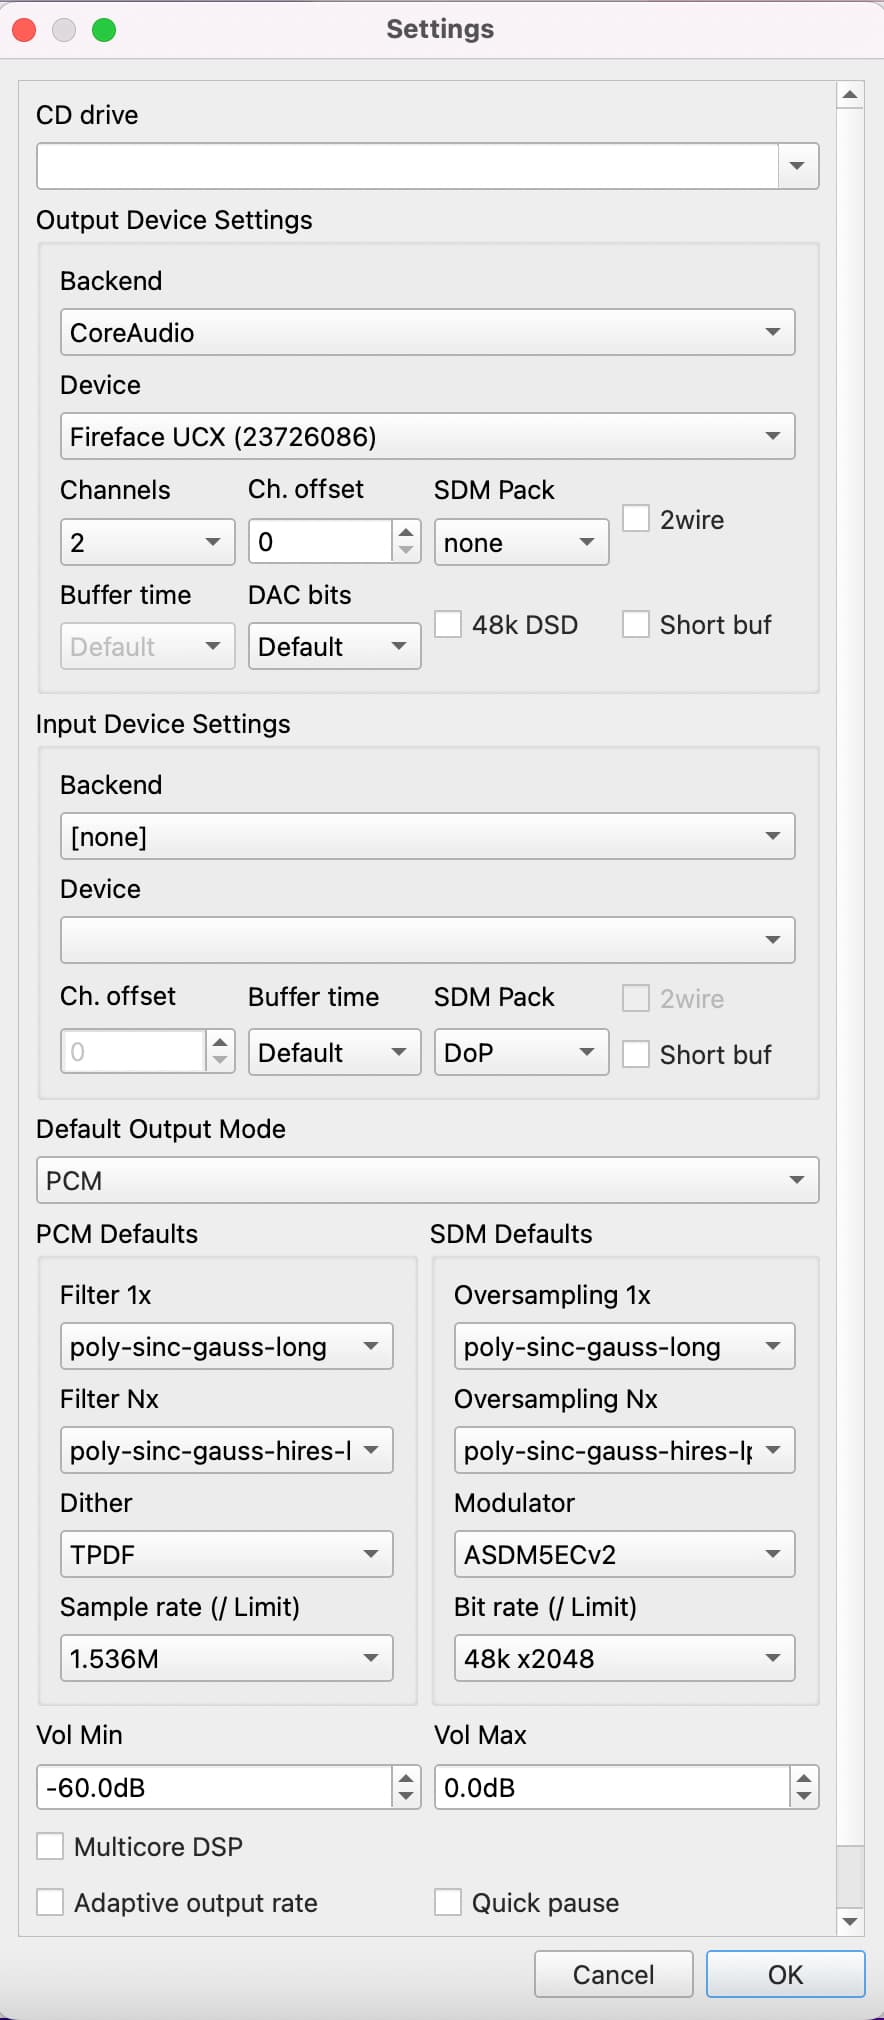Change the Default Output Mode from PCM

[x=428, y=1180]
